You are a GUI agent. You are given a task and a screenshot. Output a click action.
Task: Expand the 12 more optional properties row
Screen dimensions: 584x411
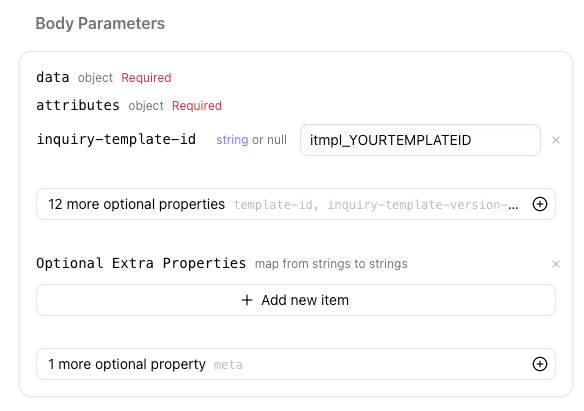296,204
